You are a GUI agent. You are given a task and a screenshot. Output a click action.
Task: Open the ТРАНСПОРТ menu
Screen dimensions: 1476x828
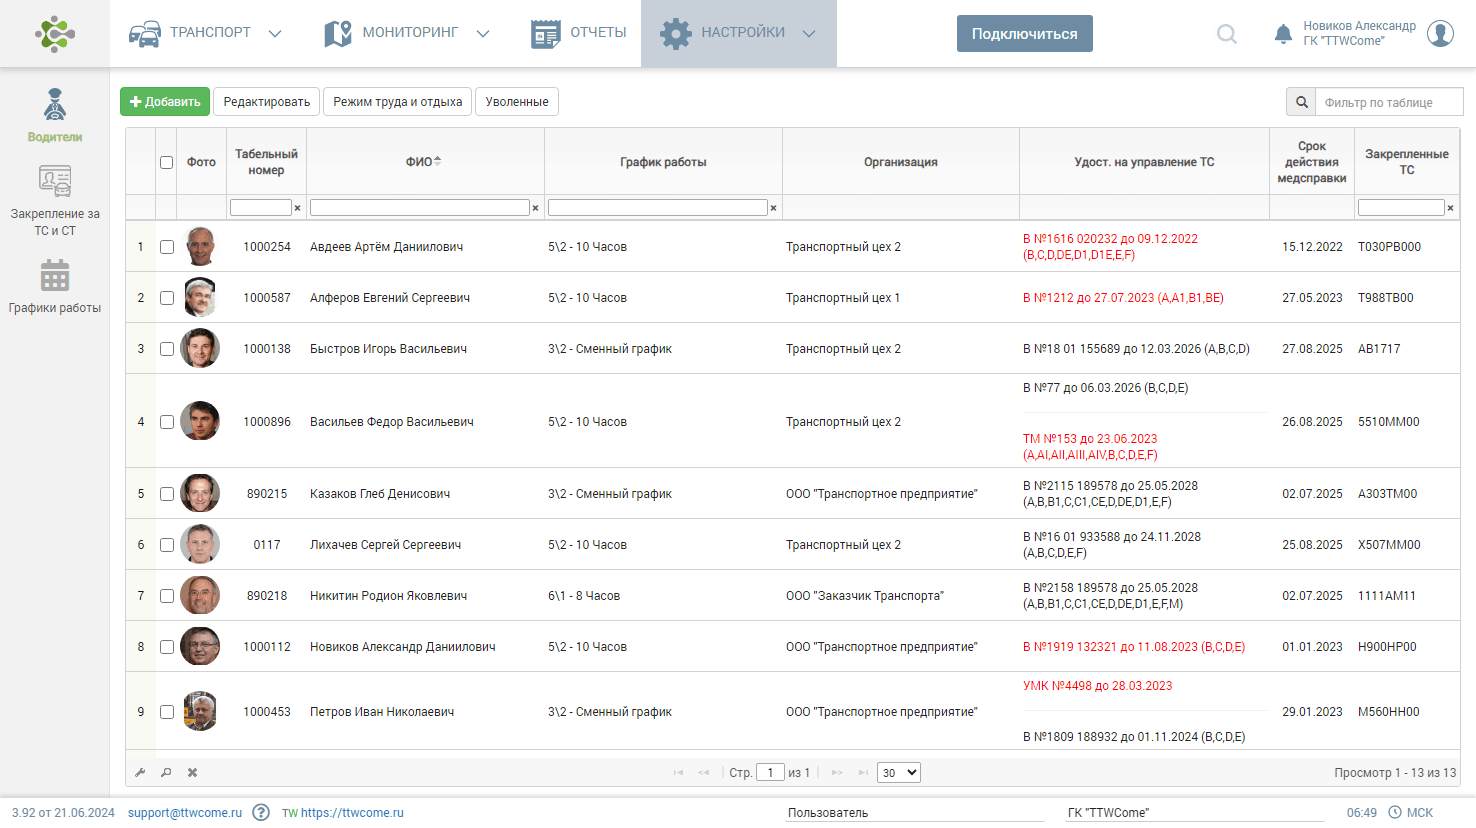(x=206, y=33)
